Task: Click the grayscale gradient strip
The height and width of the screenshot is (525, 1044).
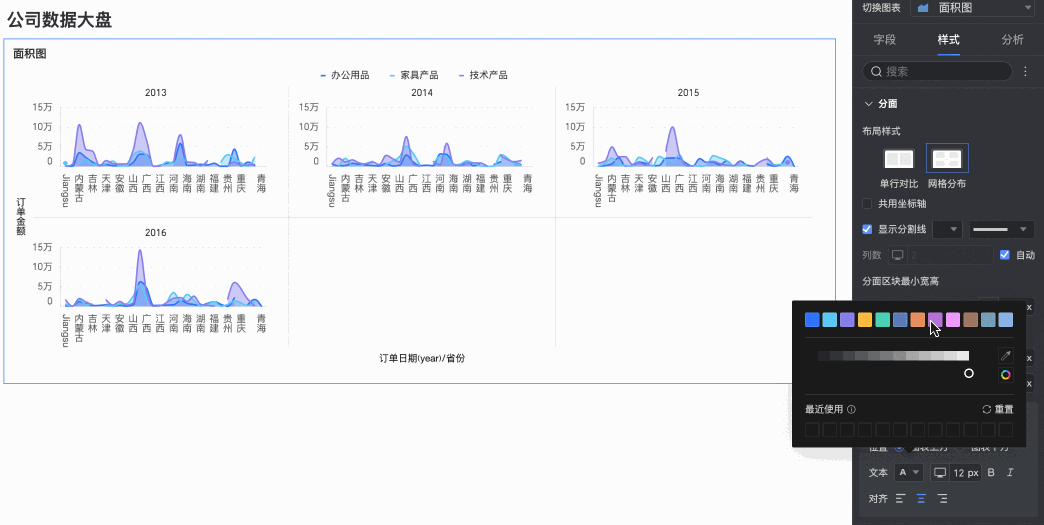Action: [x=894, y=356]
